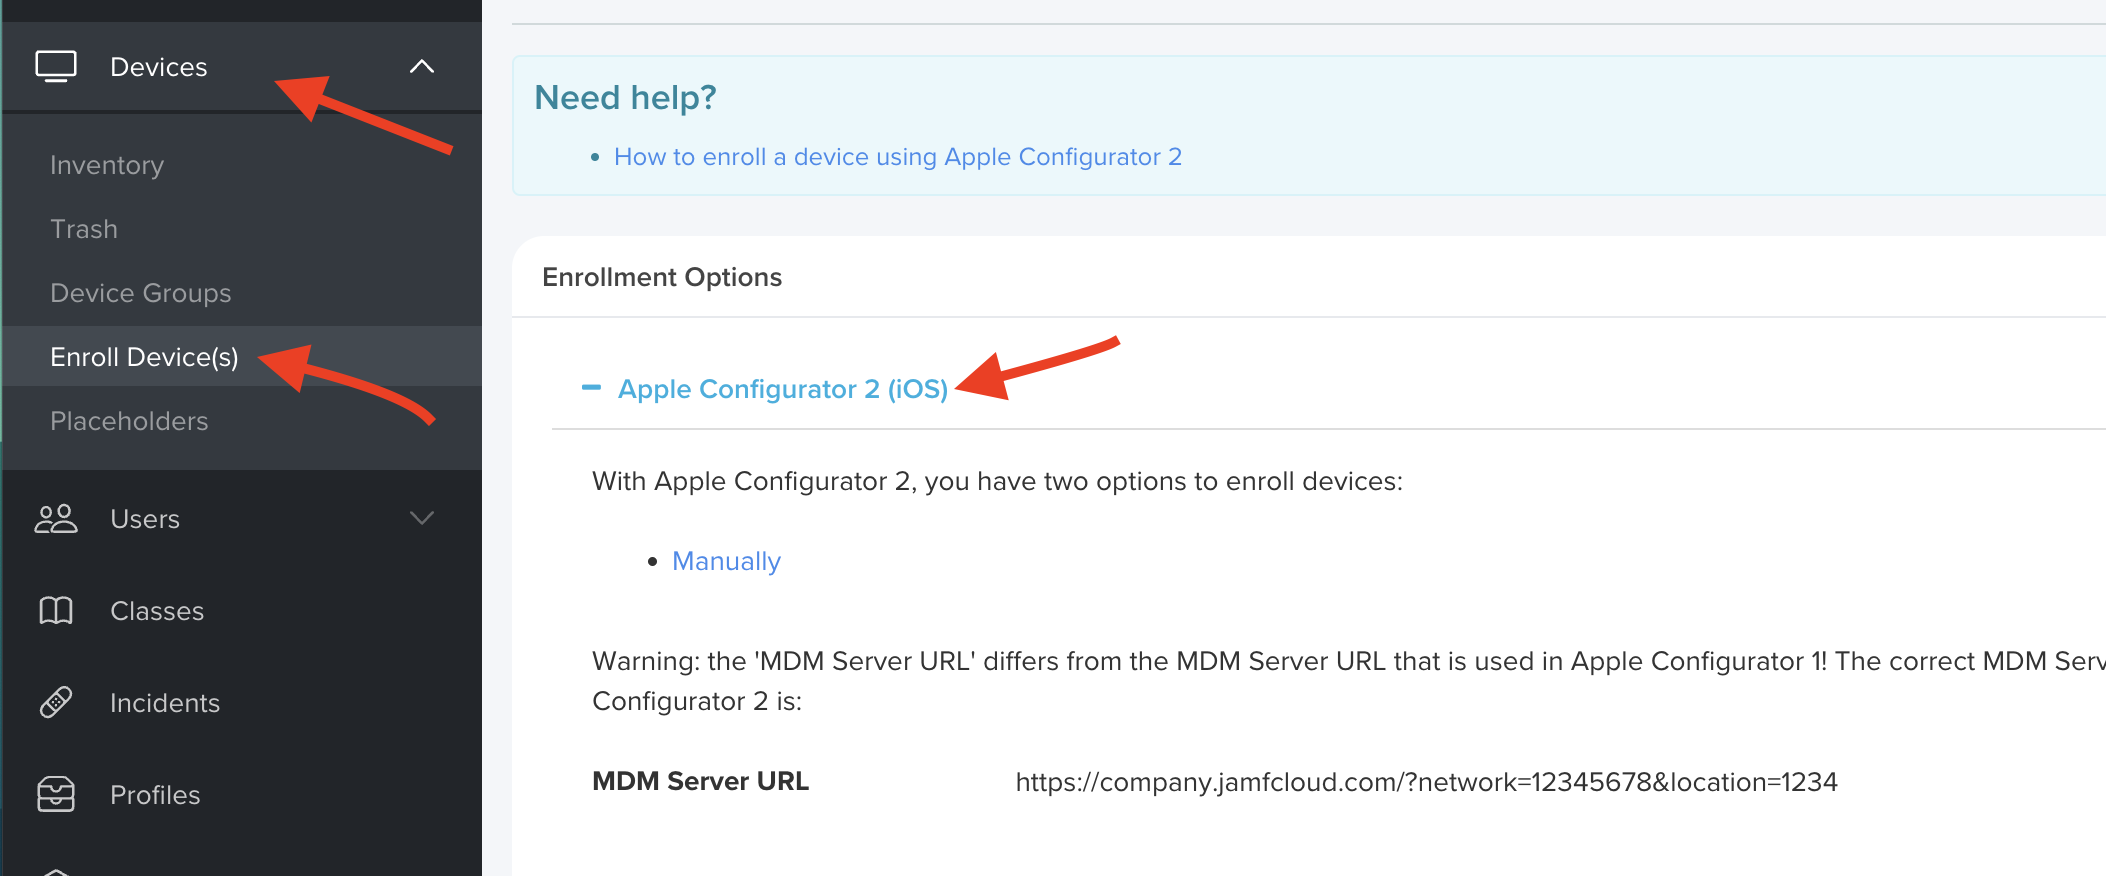Click the Manually enrollment link
Image resolution: width=2106 pixels, height=876 pixels.
tap(726, 561)
